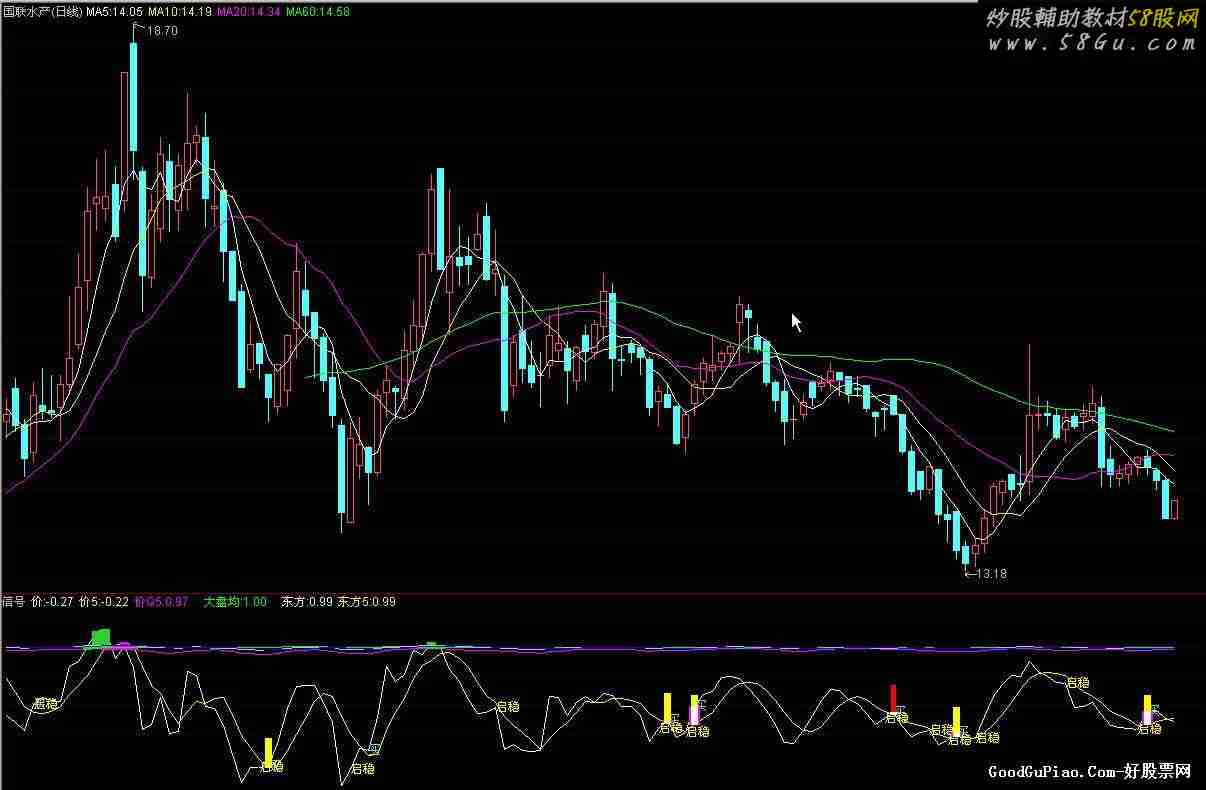Image resolution: width=1206 pixels, height=790 pixels.
Task: Click the red signal bar in indicator panel
Action: [x=893, y=697]
